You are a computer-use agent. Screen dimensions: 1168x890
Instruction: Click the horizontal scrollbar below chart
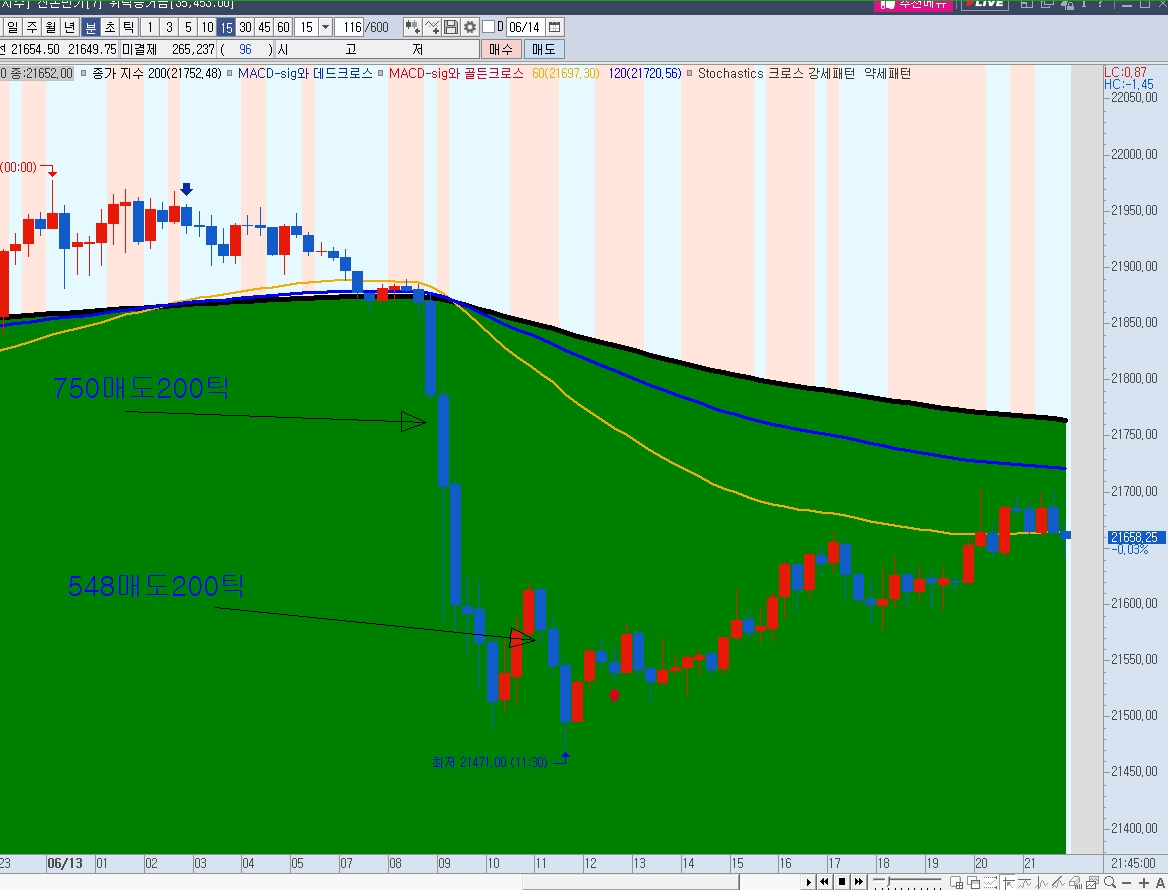click(630, 882)
